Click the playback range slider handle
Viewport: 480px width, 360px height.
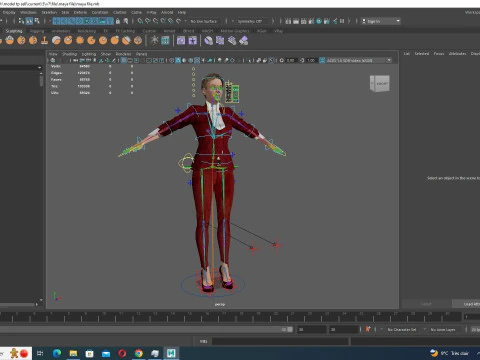pos(290,329)
